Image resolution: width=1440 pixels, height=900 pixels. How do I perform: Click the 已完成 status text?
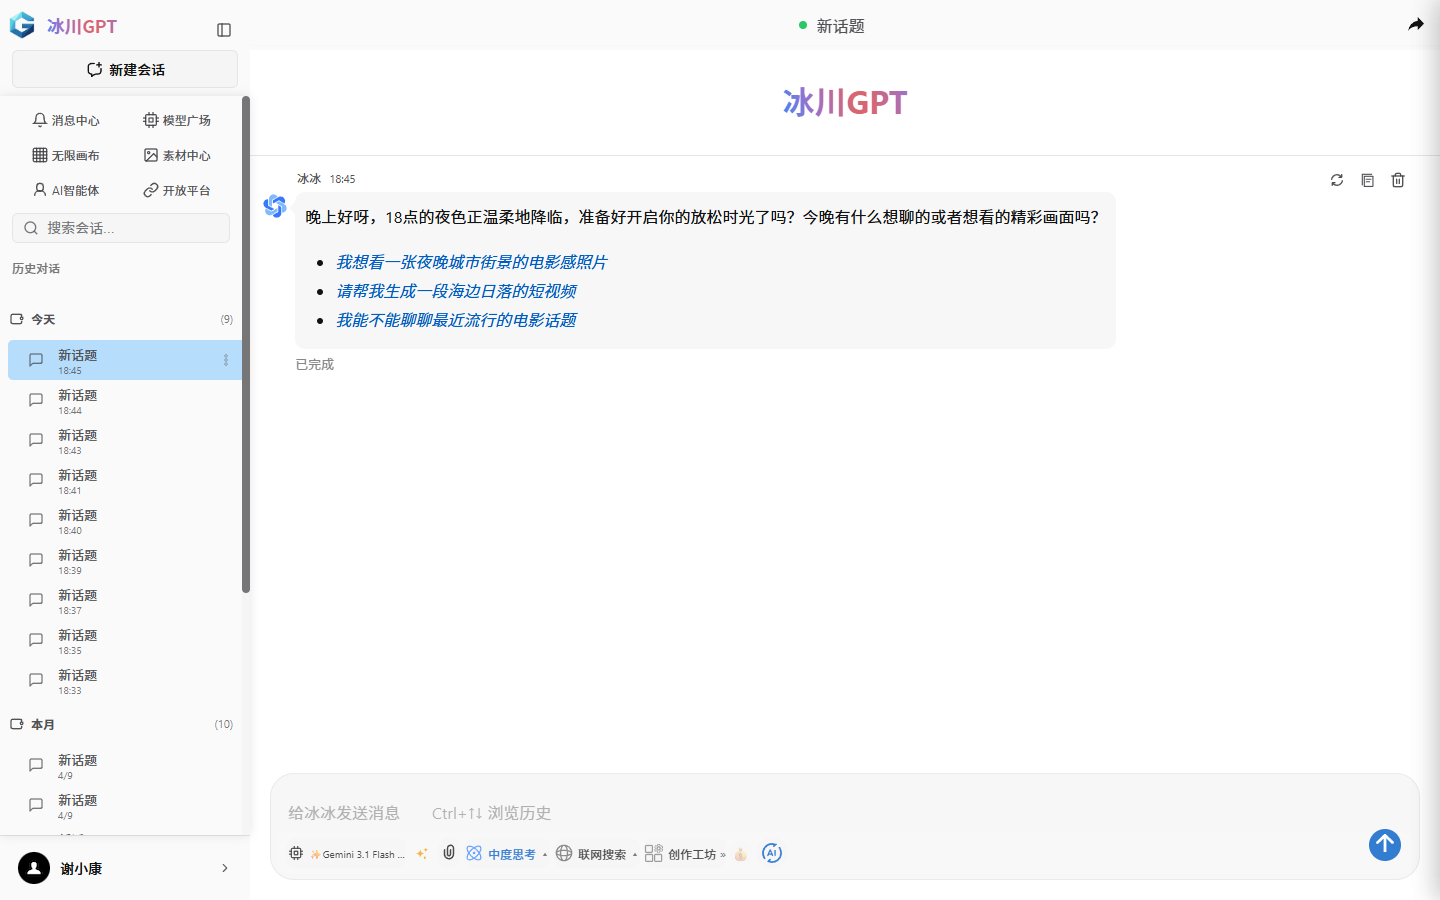(315, 365)
